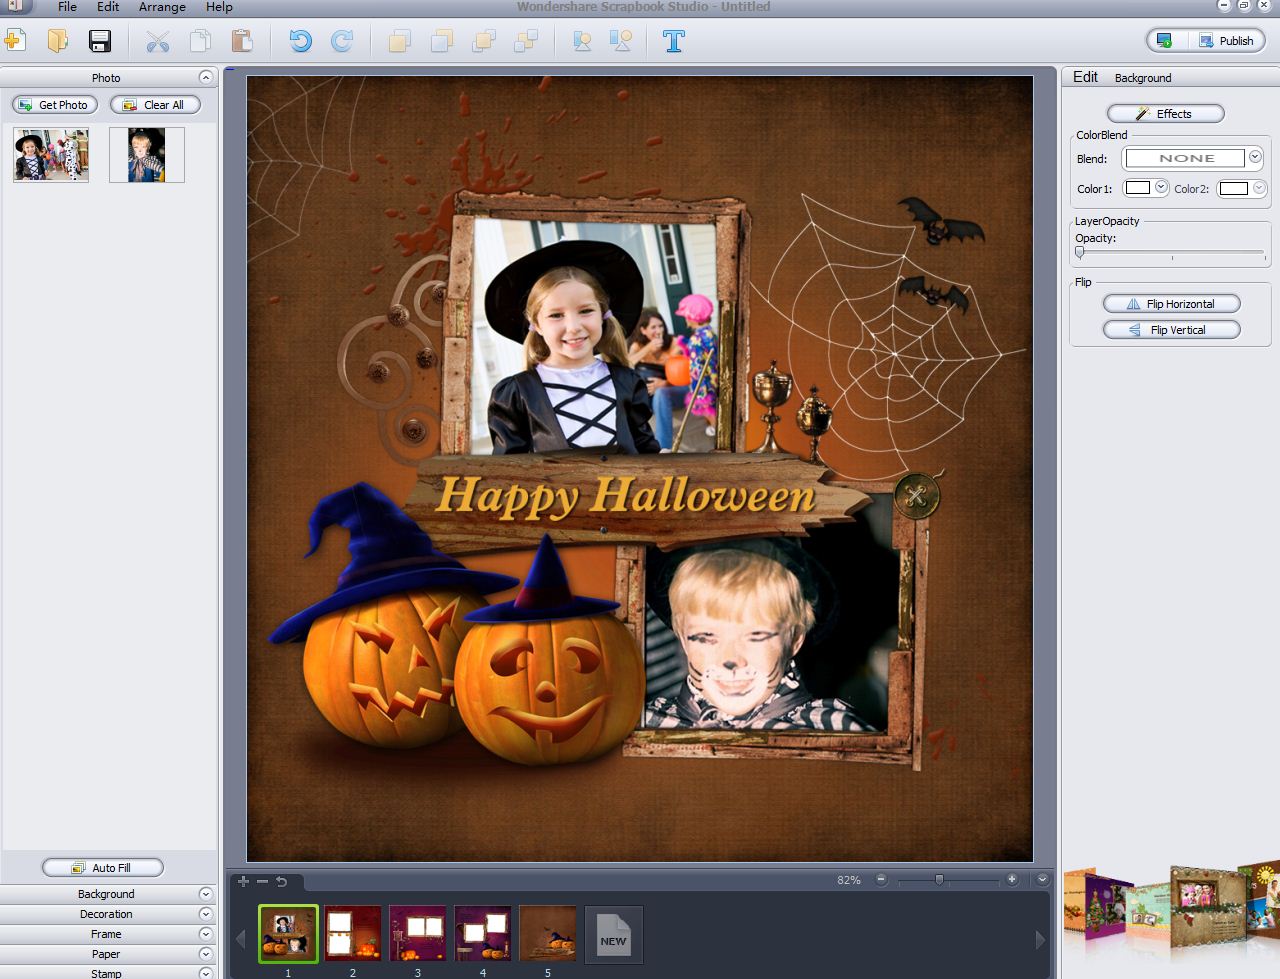Collapse the Photo panel
This screenshot has width=1280, height=979.
coord(205,77)
